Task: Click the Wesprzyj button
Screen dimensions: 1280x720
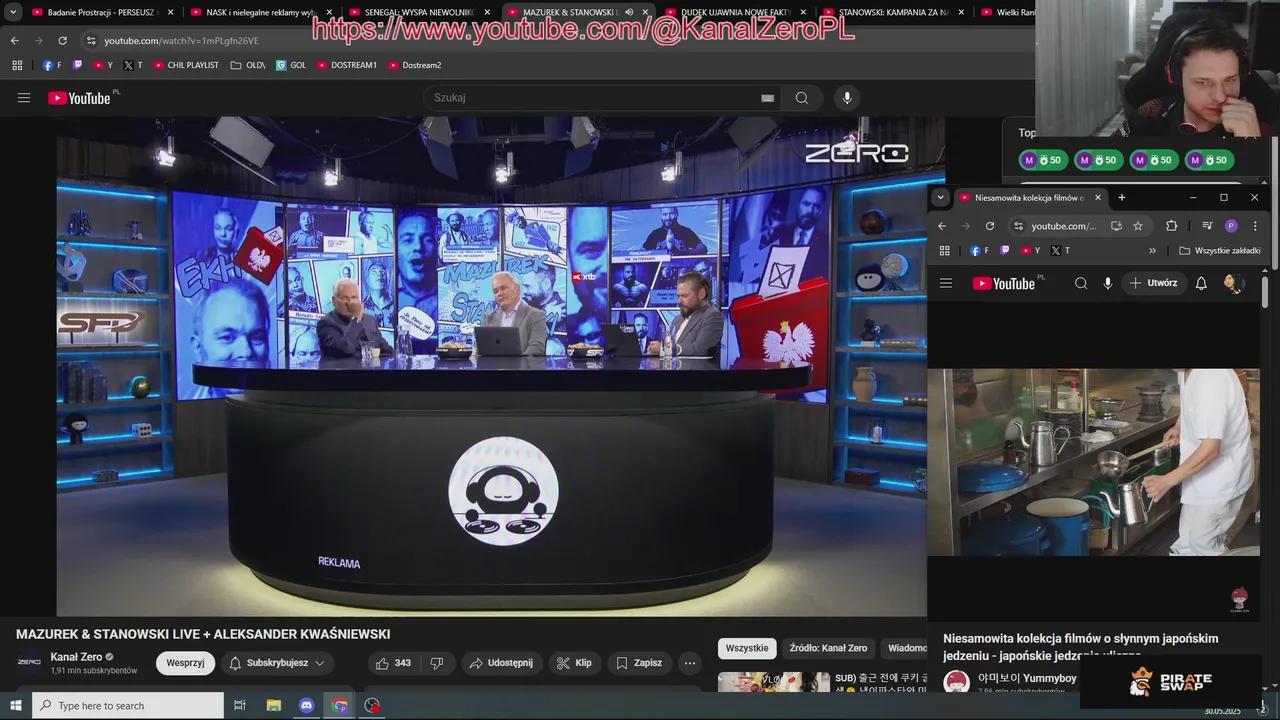Action: [x=185, y=663]
